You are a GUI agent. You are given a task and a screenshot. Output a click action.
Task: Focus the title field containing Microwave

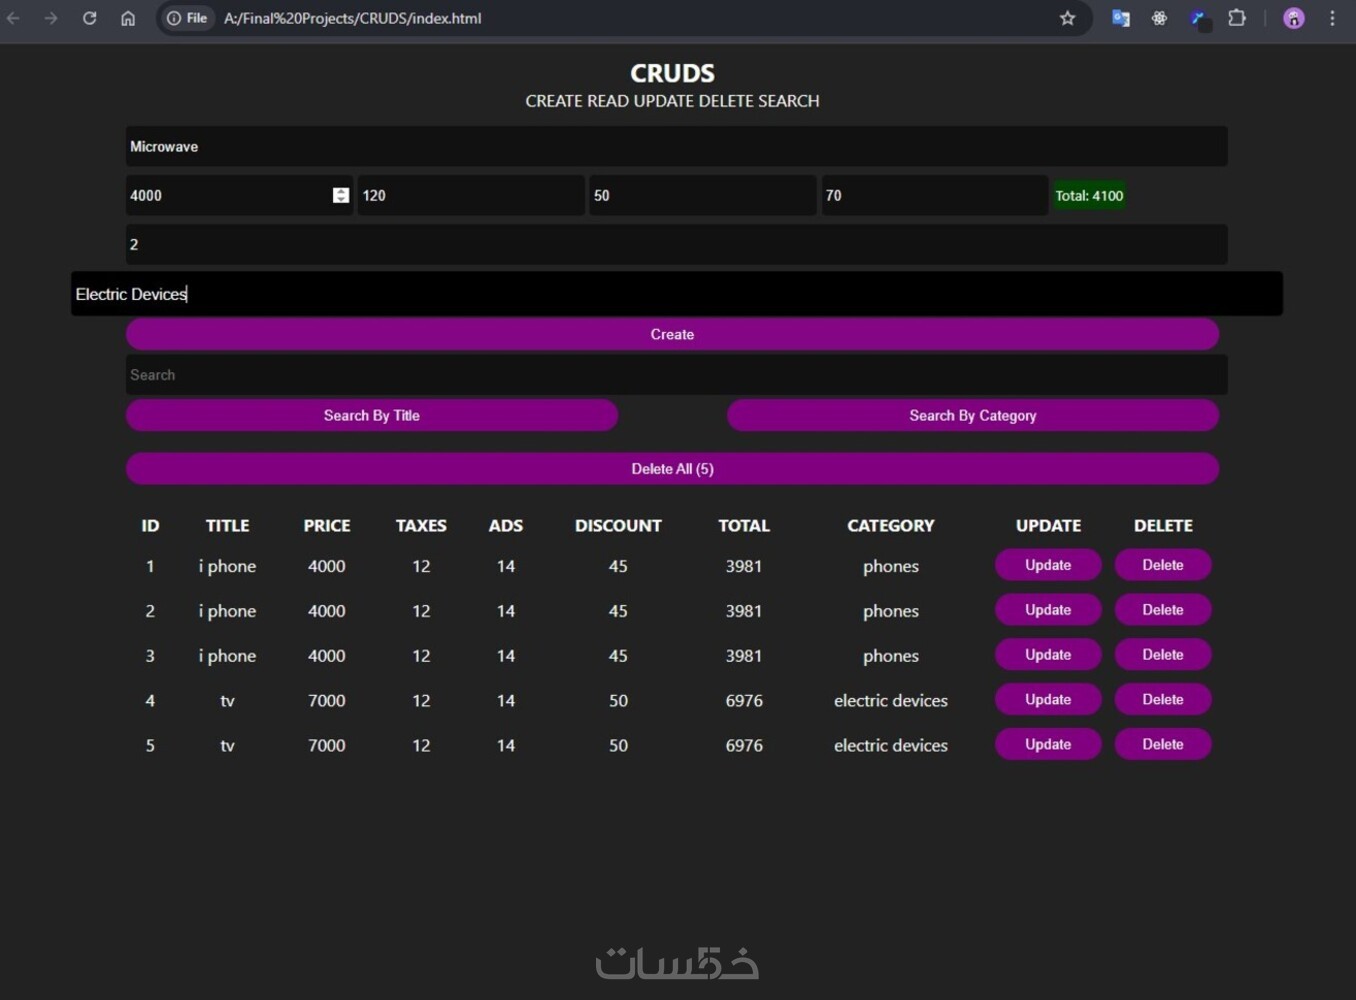coord(676,146)
